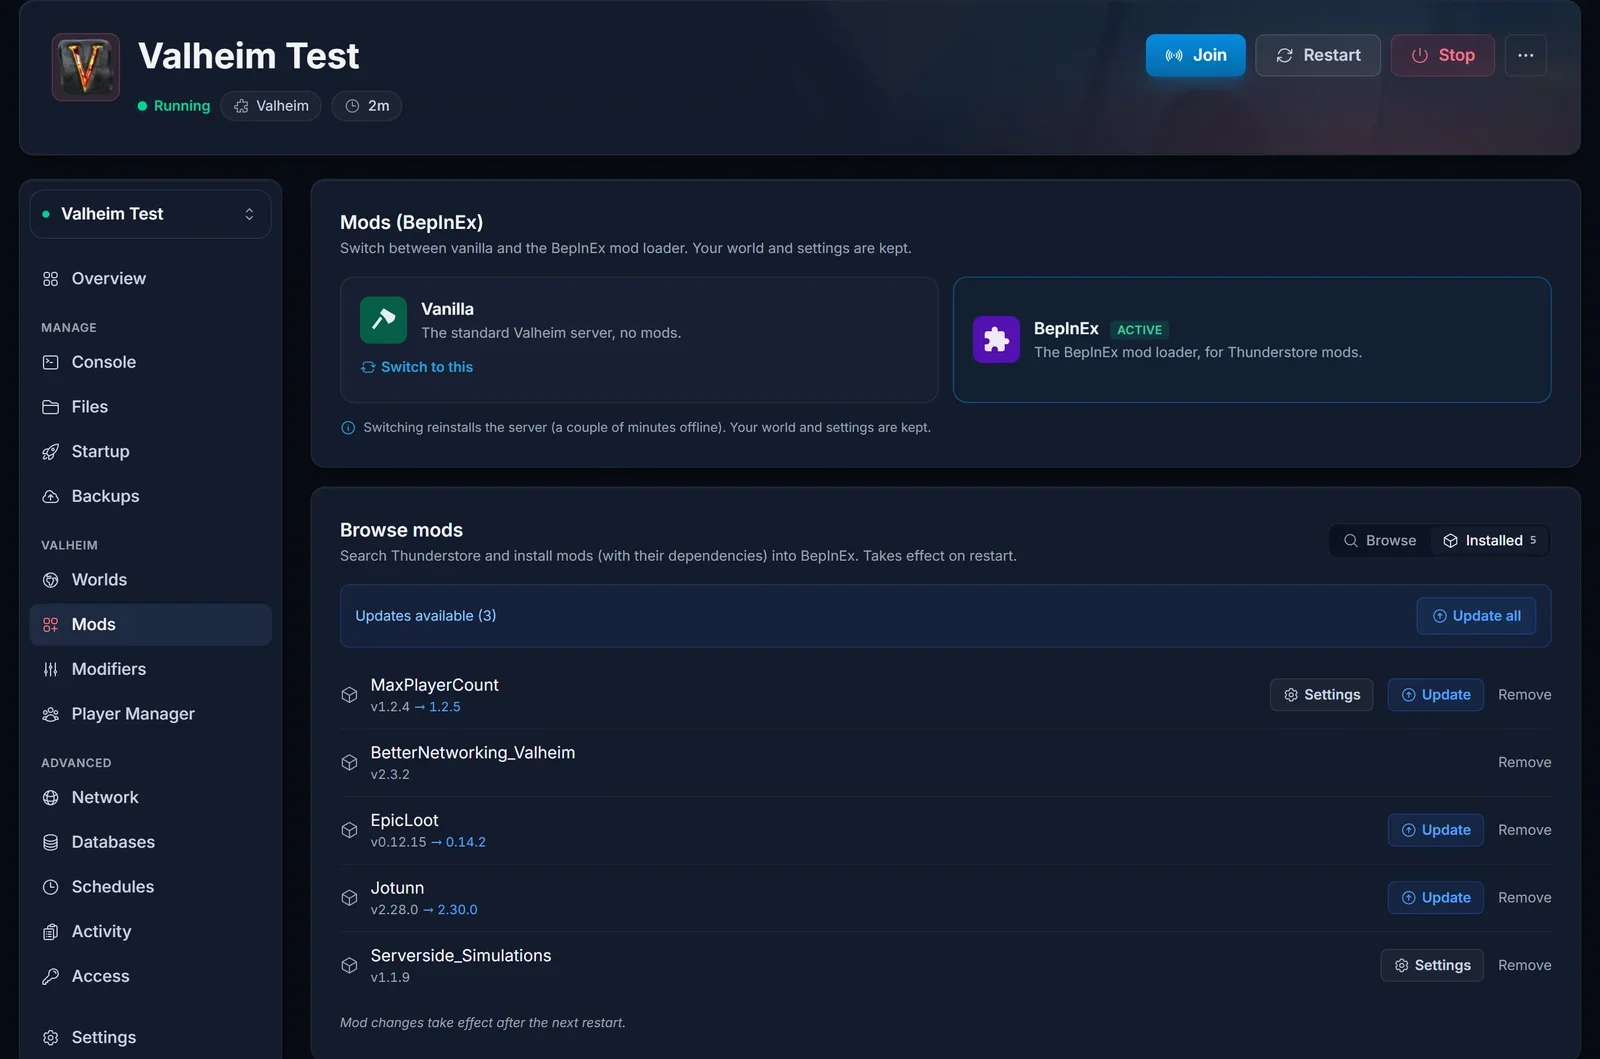This screenshot has height=1059, width=1600.
Task: Update EpicLoot mod
Action: click(1435, 830)
